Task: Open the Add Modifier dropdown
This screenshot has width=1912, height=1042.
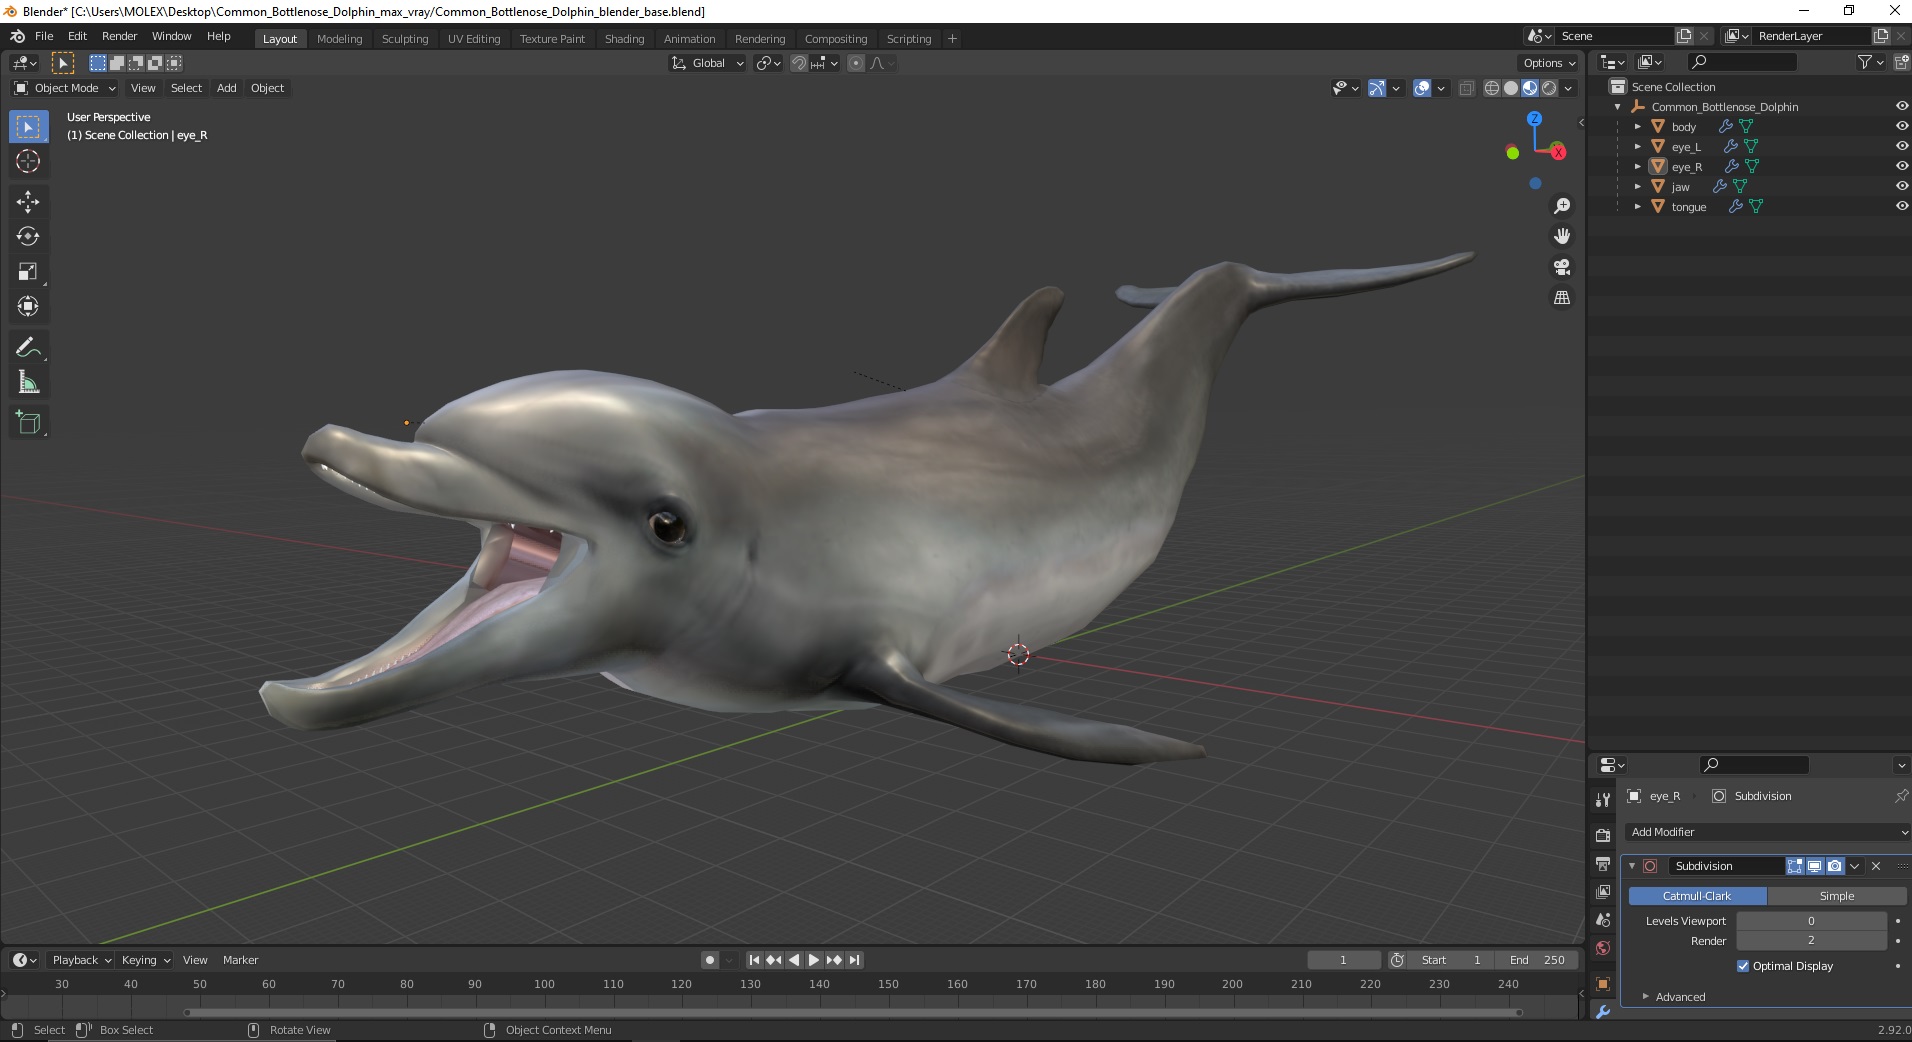Action: point(1766,832)
